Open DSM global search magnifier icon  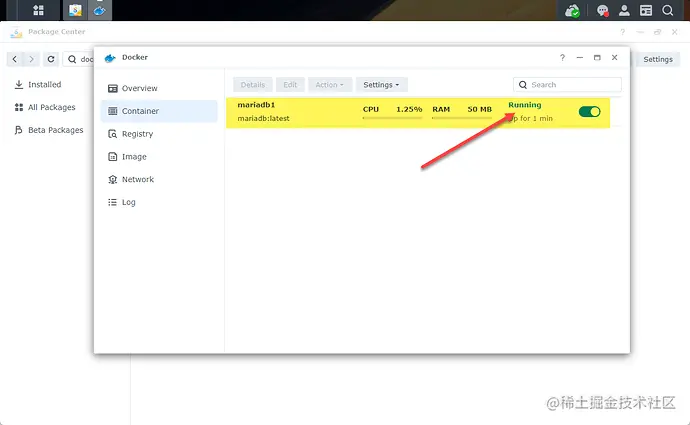(x=668, y=11)
